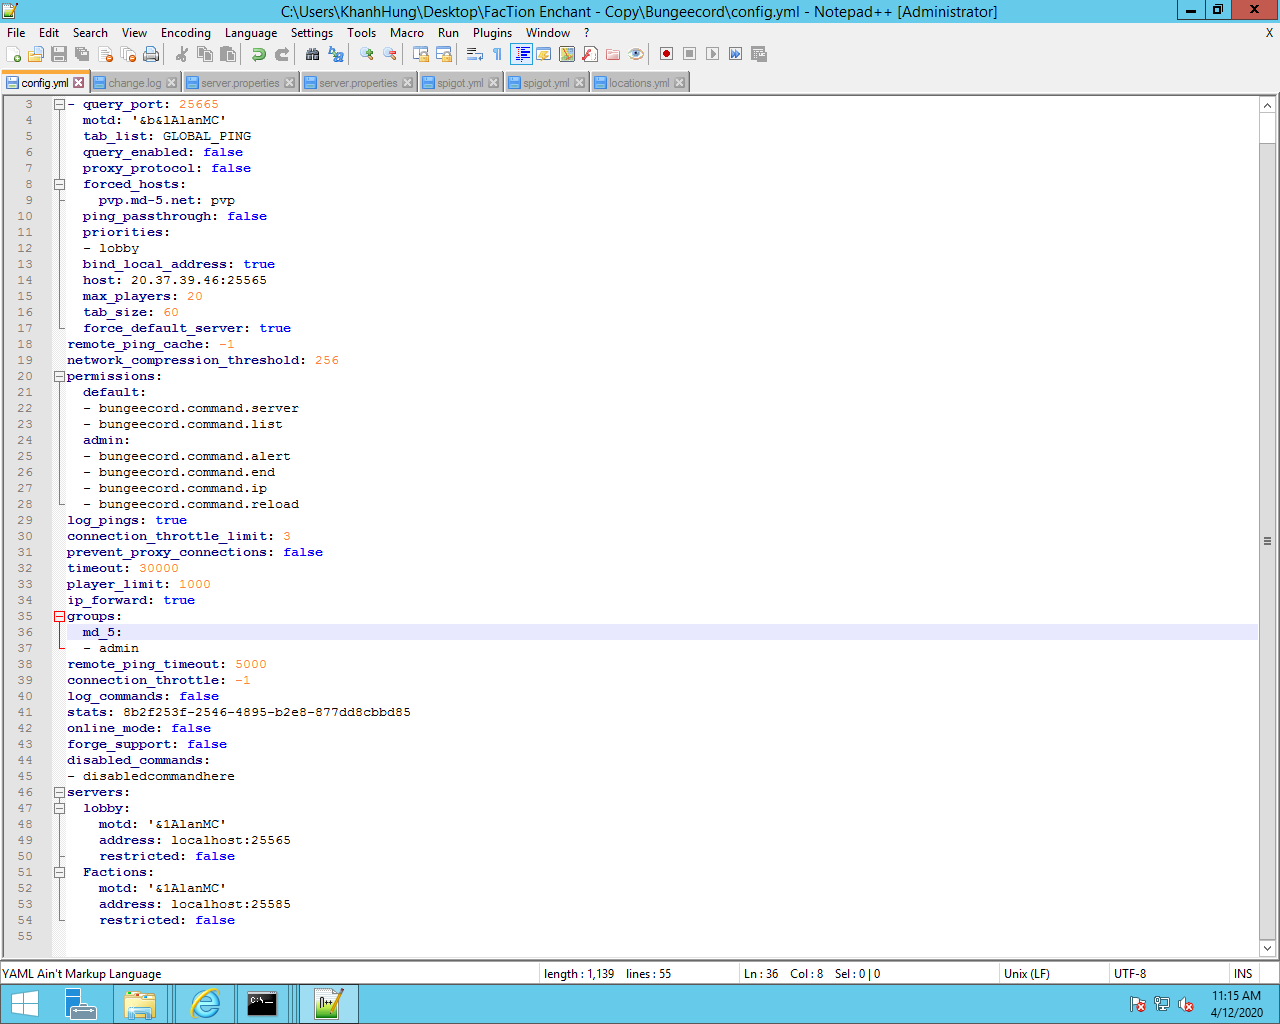This screenshot has width=1280, height=1024.
Task: Click the Run macro multiple times icon
Action: pos(736,54)
